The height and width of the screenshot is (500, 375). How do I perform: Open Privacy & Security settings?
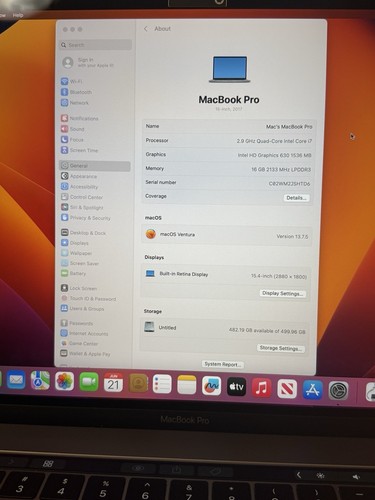tap(86, 218)
